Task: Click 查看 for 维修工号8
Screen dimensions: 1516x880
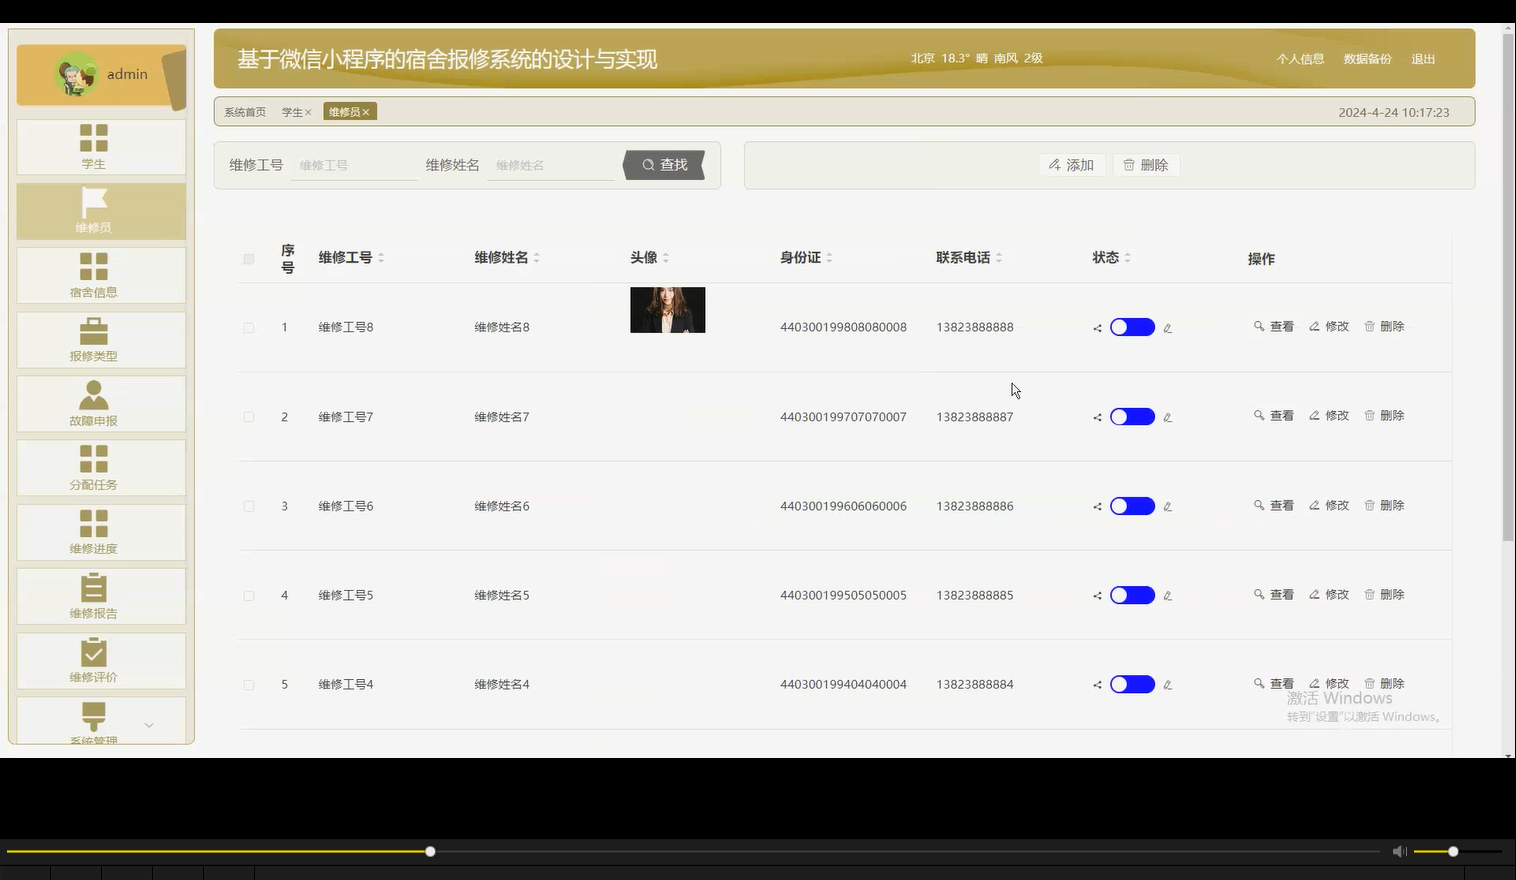Action: click(x=1274, y=327)
